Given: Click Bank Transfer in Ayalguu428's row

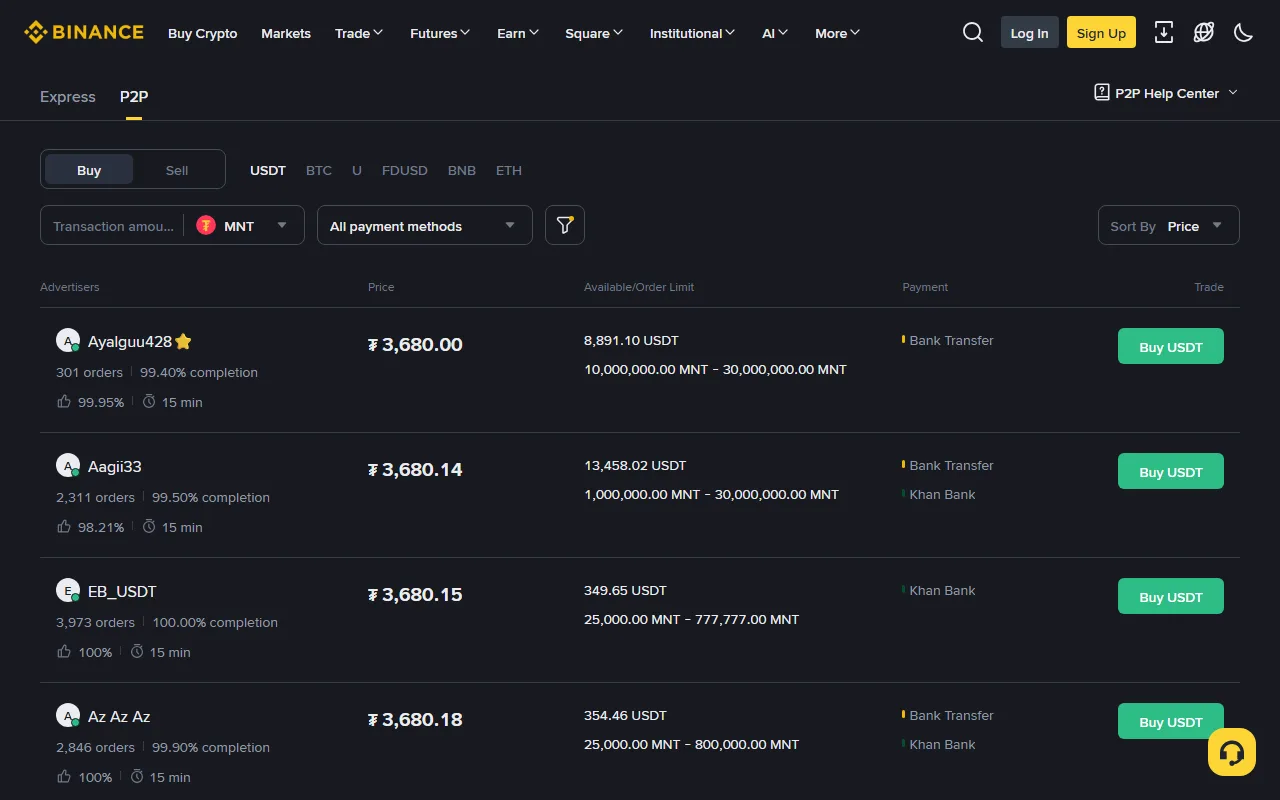Looking at the screenshot, I should click(951, 340).
